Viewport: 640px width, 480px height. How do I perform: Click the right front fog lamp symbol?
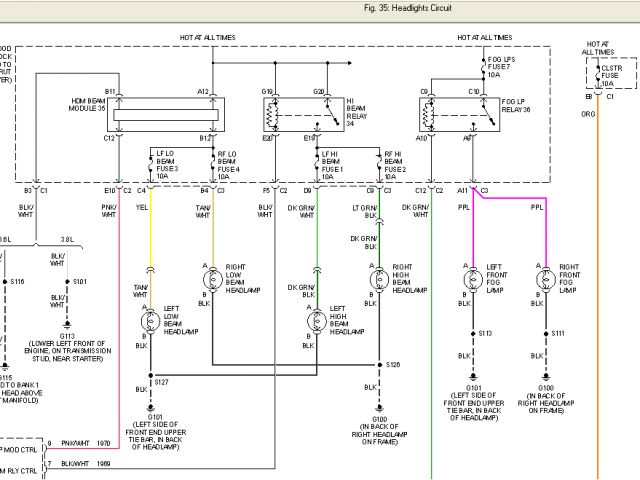545,278
